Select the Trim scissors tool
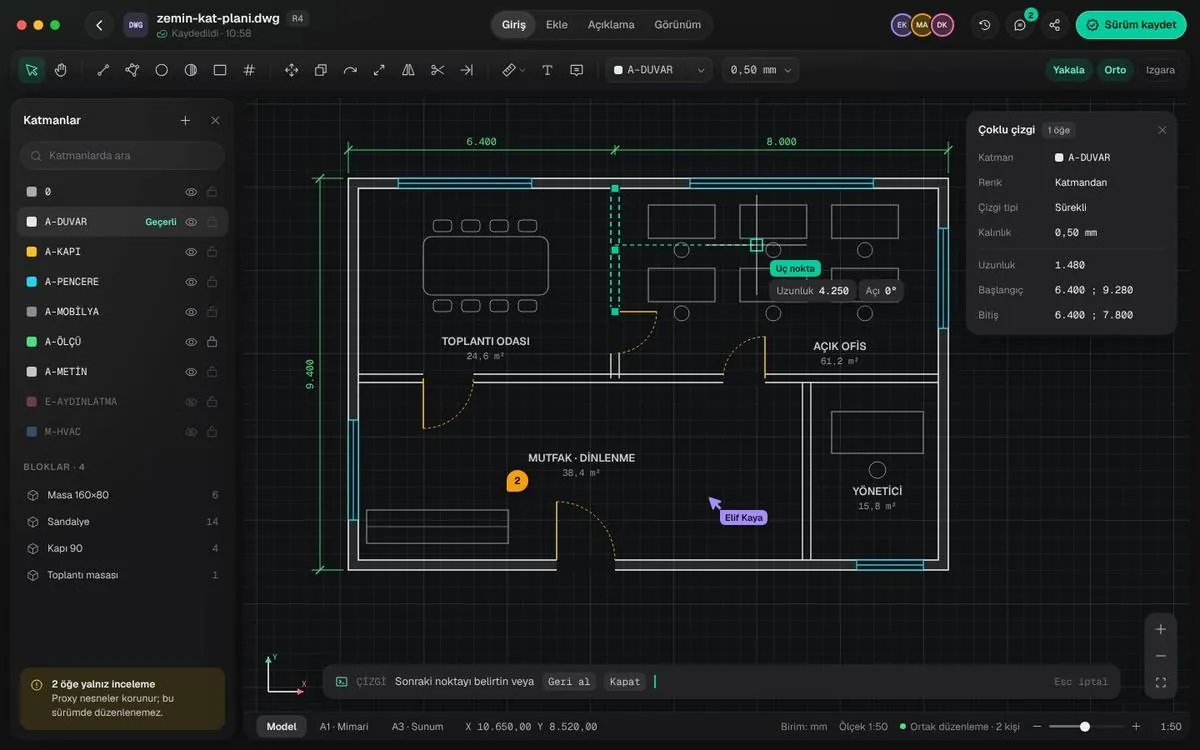1200x750 pixels. [x=437, y=70]
